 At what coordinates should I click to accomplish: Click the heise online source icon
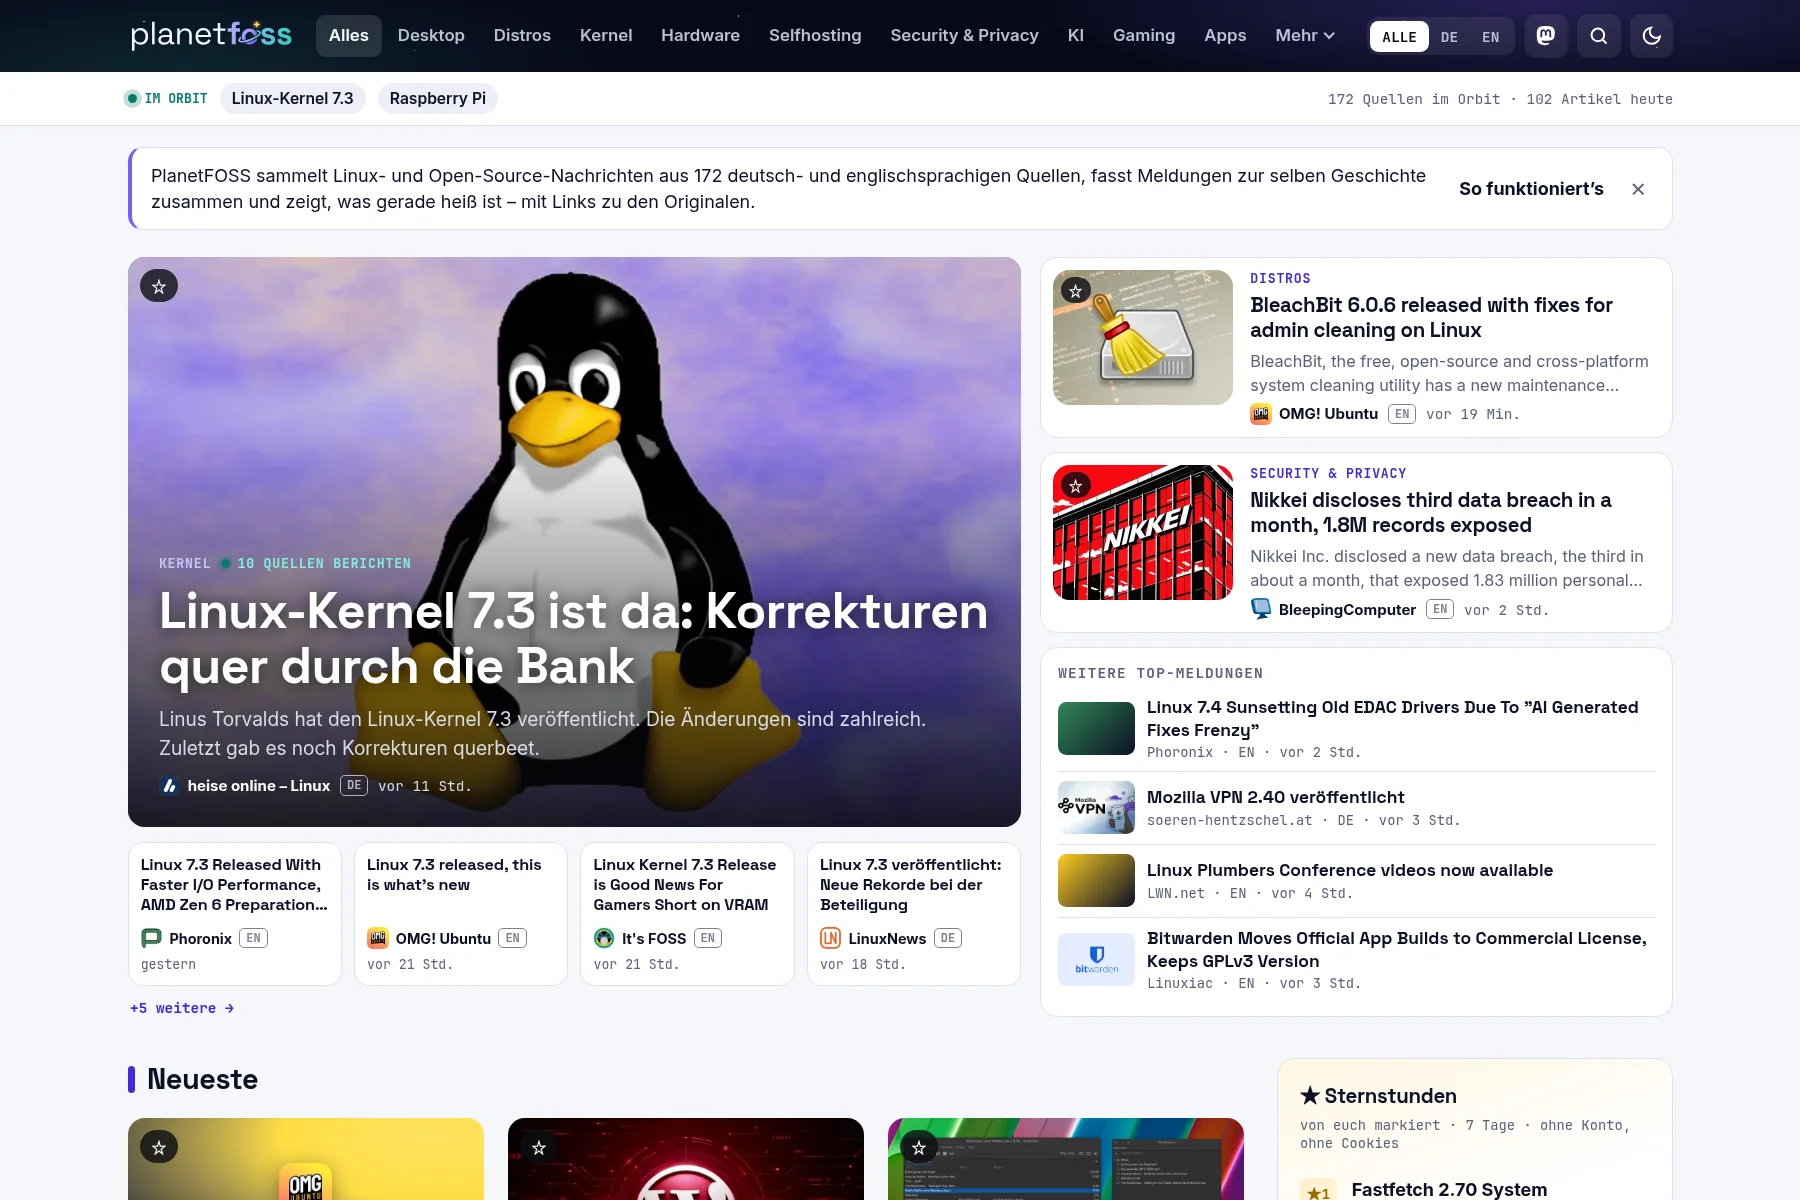click(x=170, y=786)
